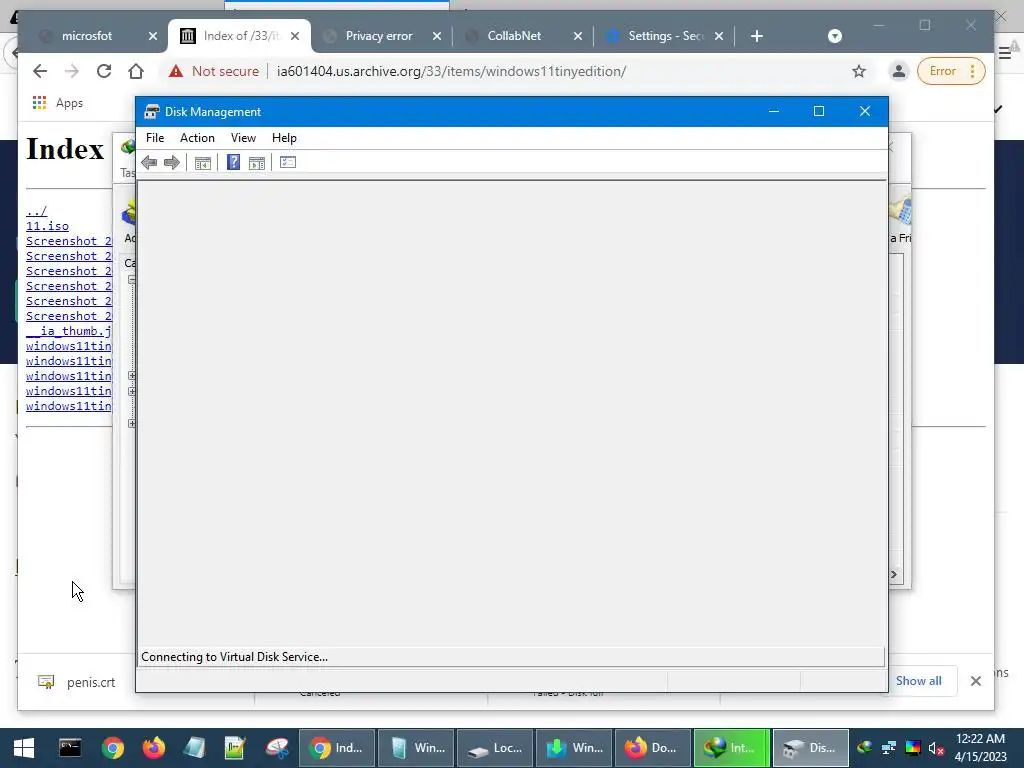The height and width of the screenshot is (768, 1024).
Task: Close the Privacy error tab
Action: (x=437, y=36)
